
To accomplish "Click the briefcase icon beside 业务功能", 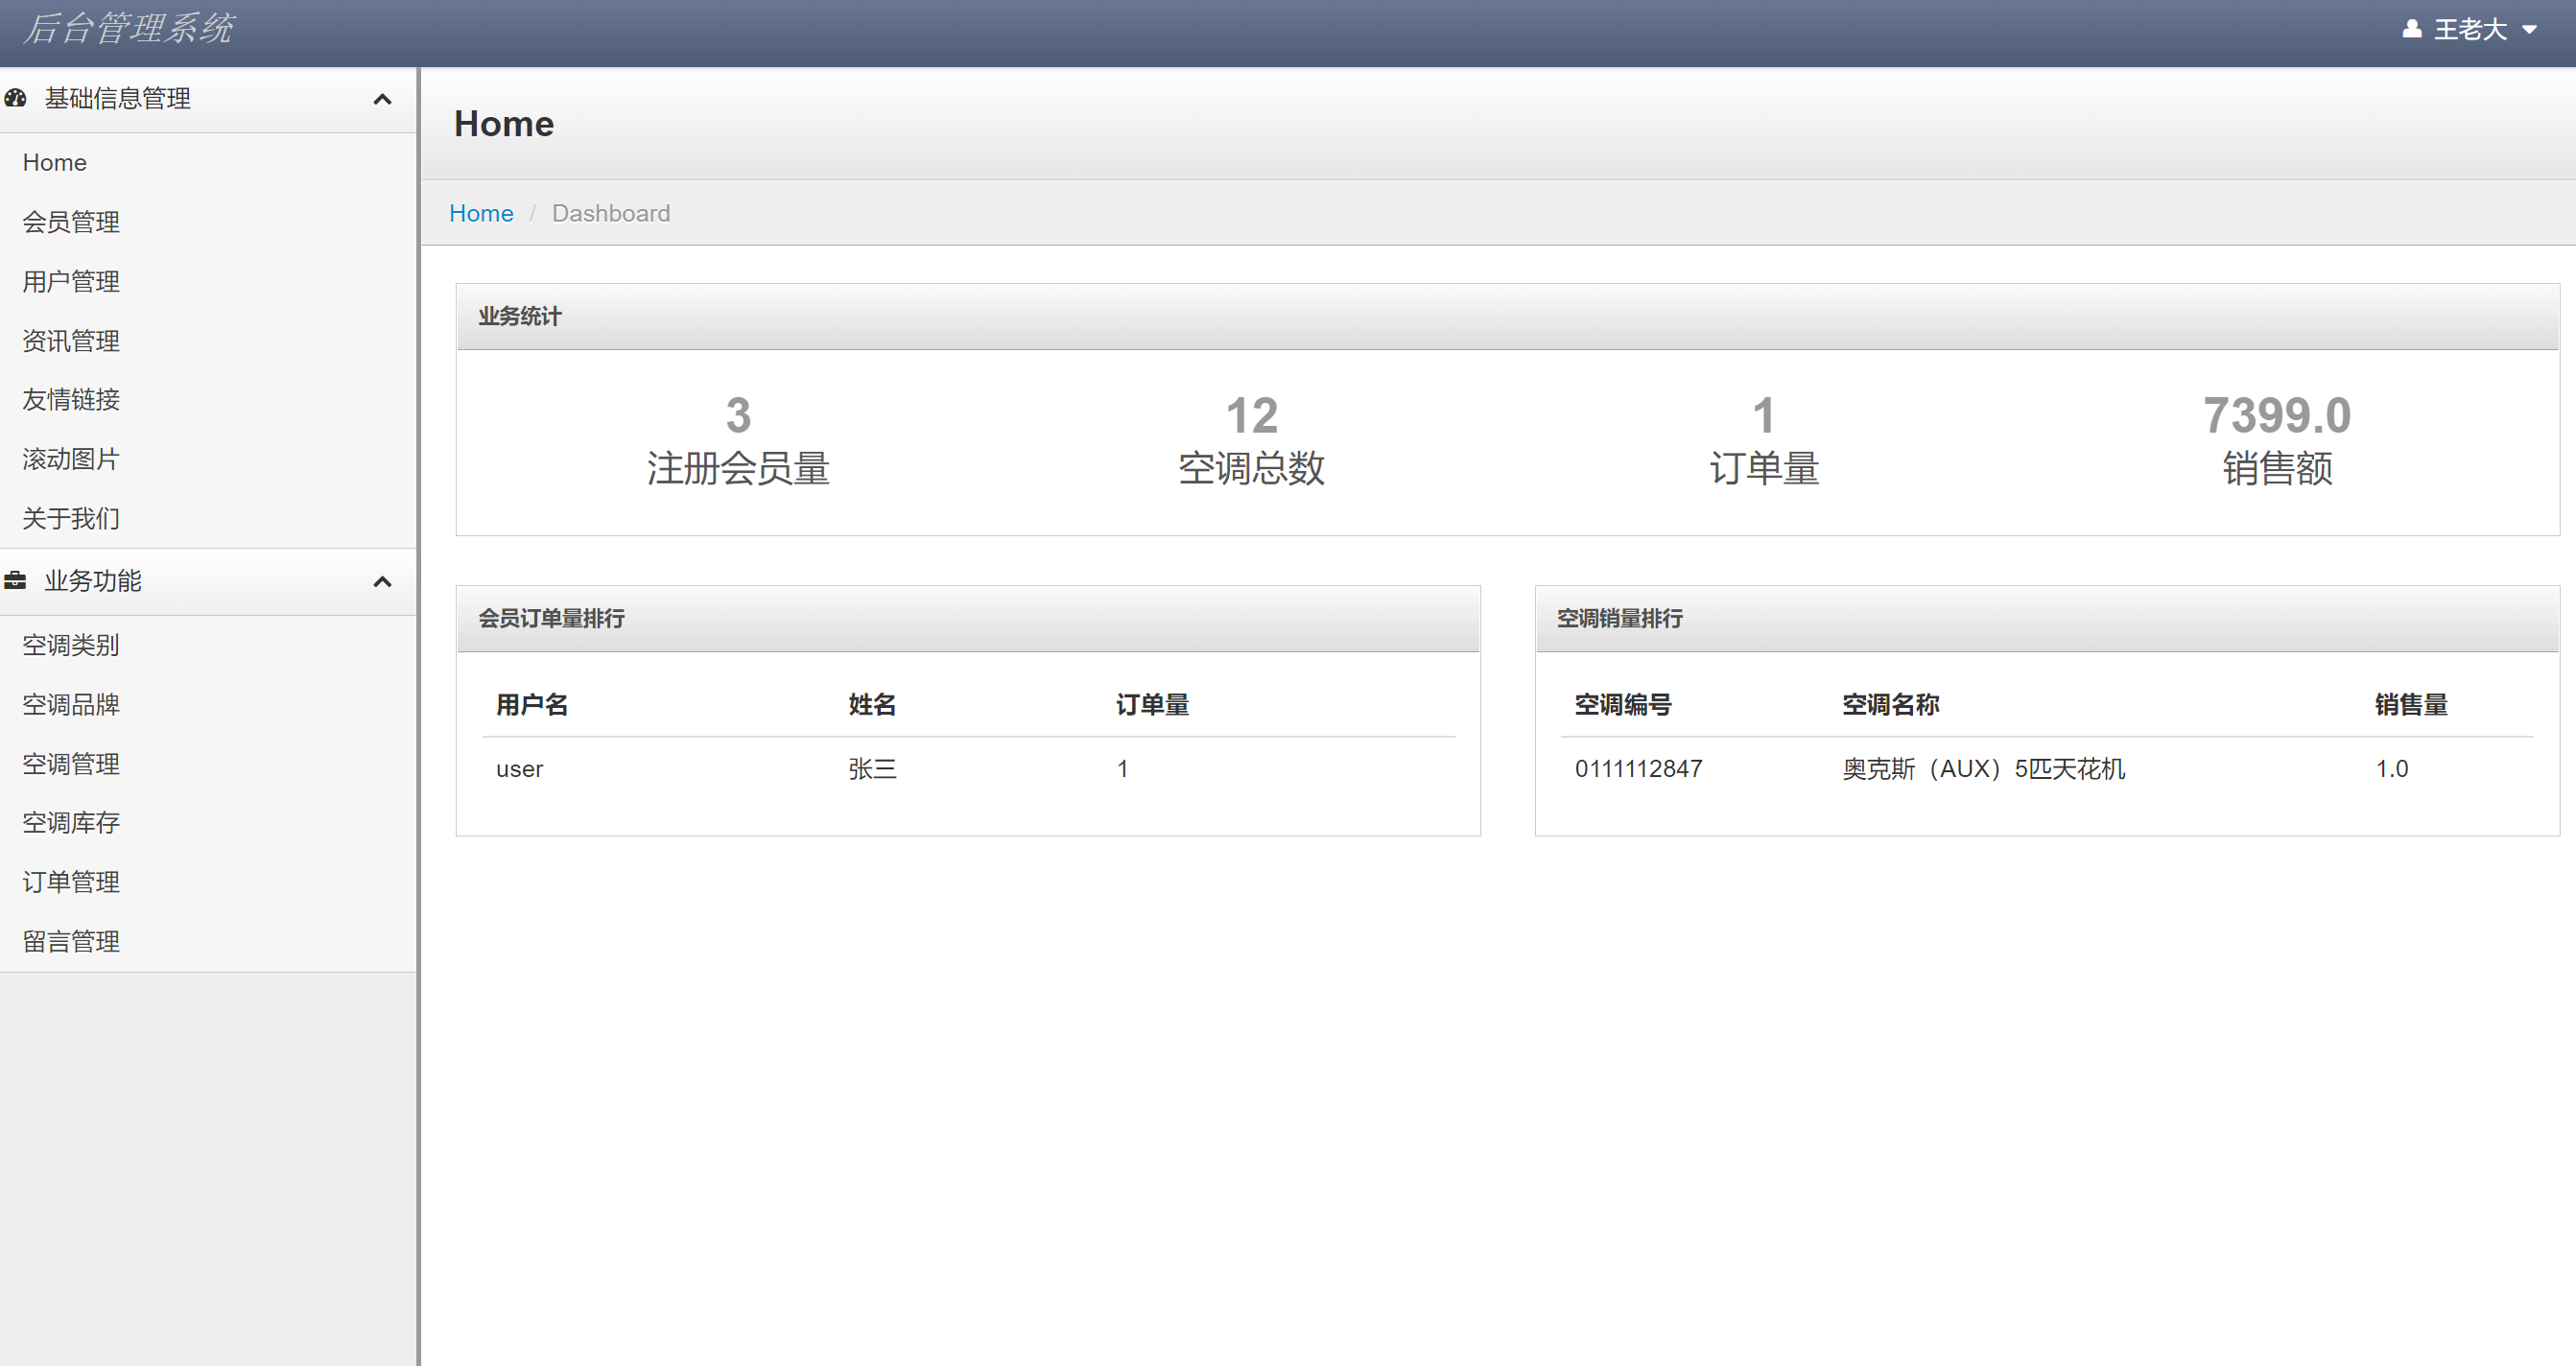I will (16, 581).
